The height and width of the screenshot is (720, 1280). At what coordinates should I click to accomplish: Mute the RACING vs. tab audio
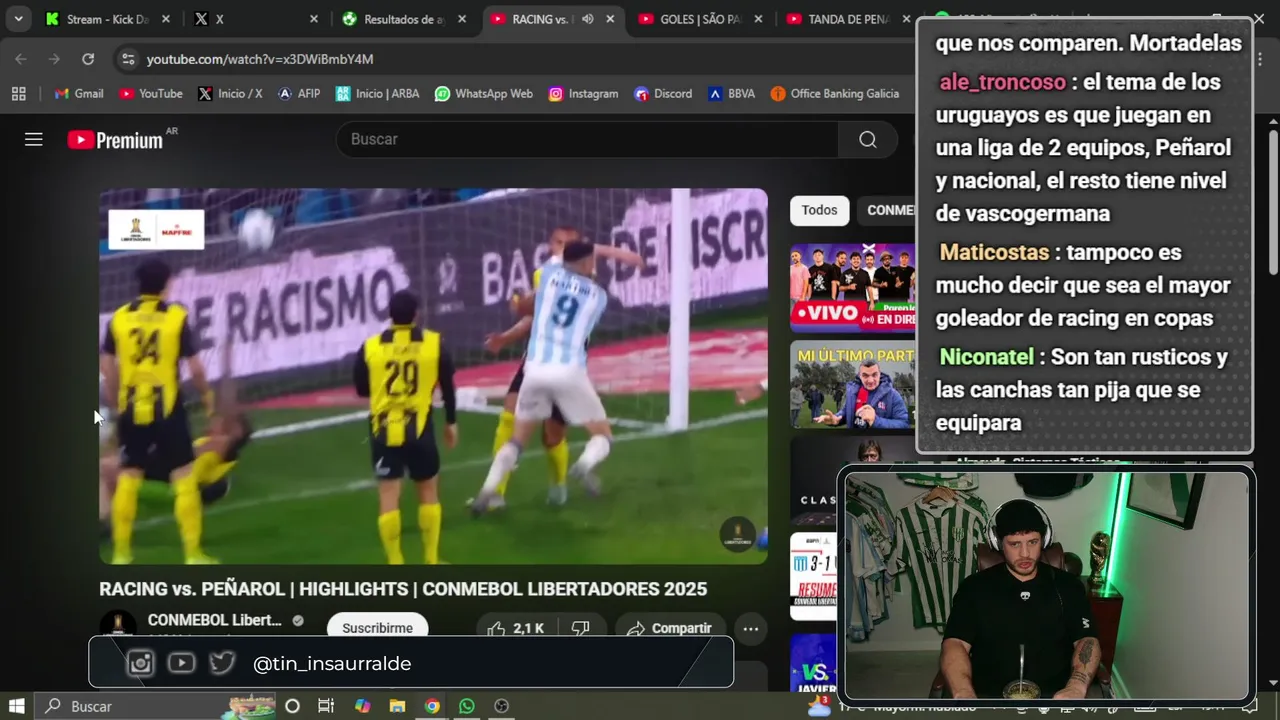(588, 19)
